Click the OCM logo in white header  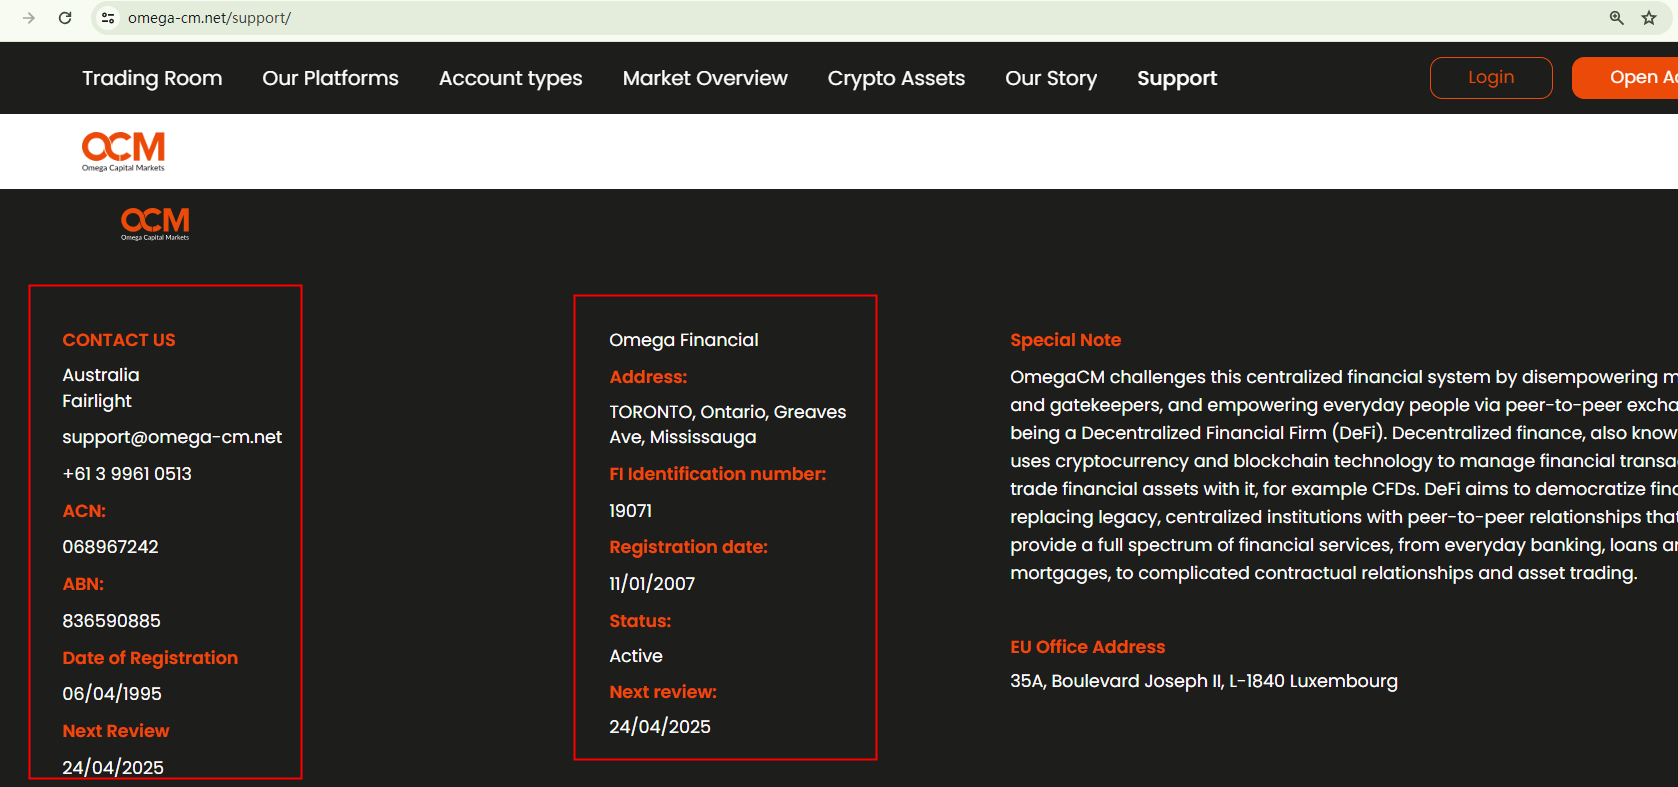[123, 151]
